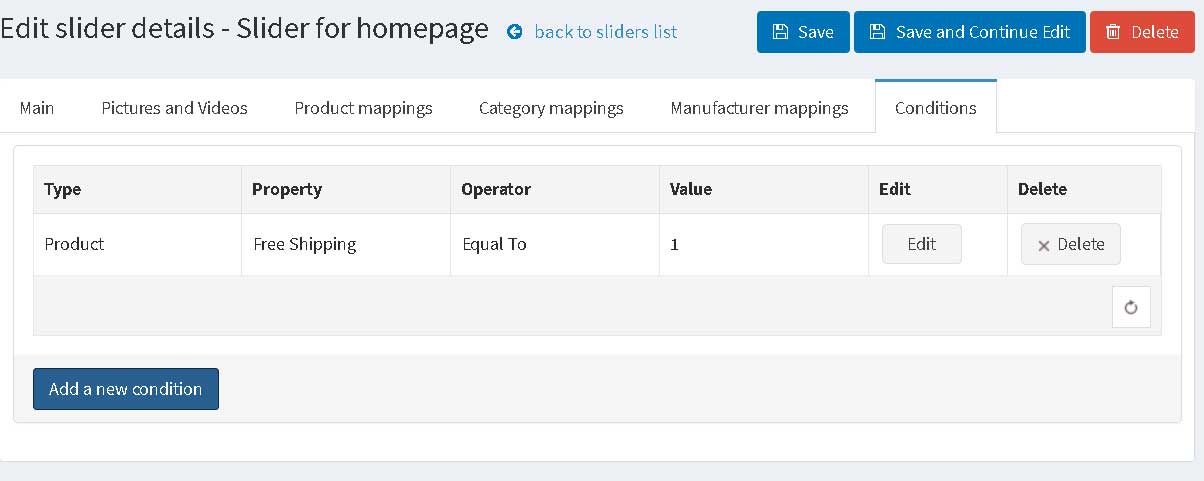Select the Manufacturer mappings tab
This screenshot has width=1204, height=481.
click(x=760, y=107)
